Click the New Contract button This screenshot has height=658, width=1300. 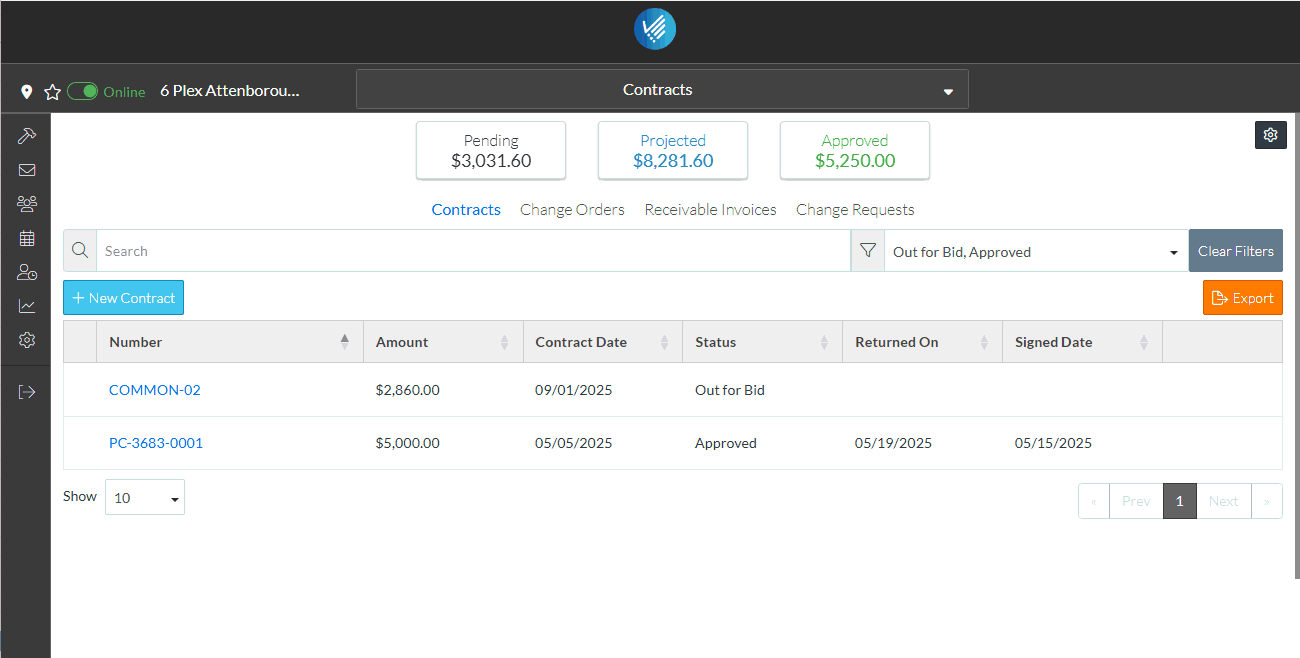(x=123, y=298)
